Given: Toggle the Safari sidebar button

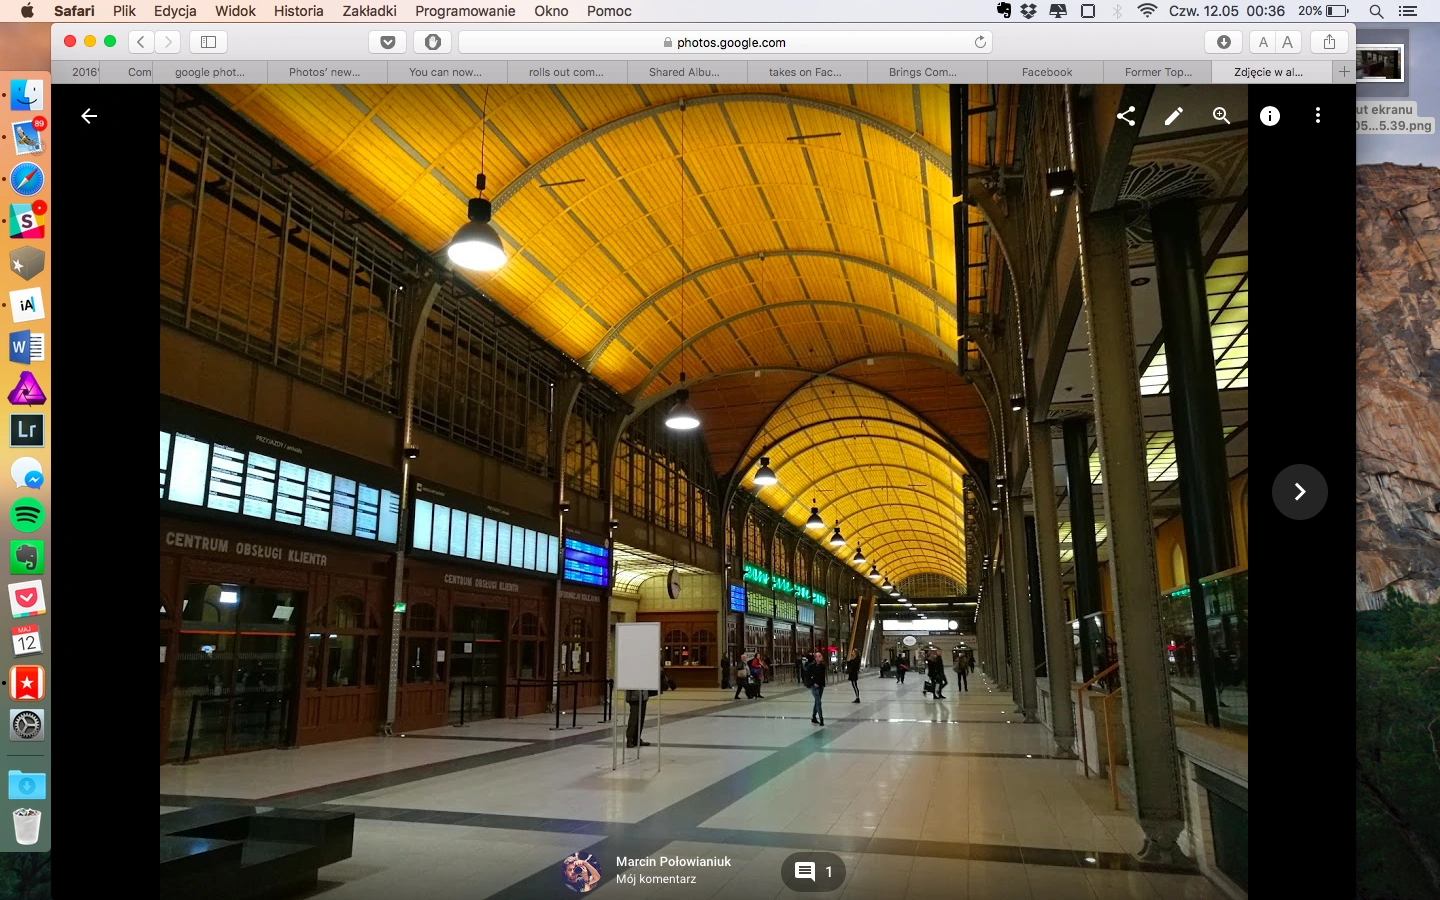Looking at the screenshot, I should [x=209, y=42].
